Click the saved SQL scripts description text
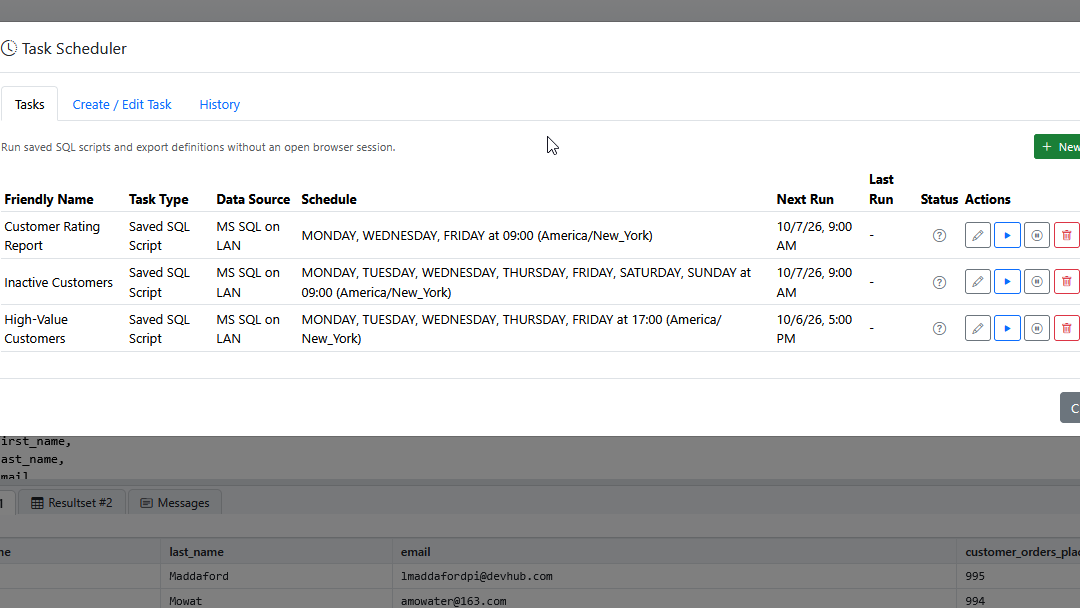Viewport: 1080px width, 608px height. [x=198, y=147]
